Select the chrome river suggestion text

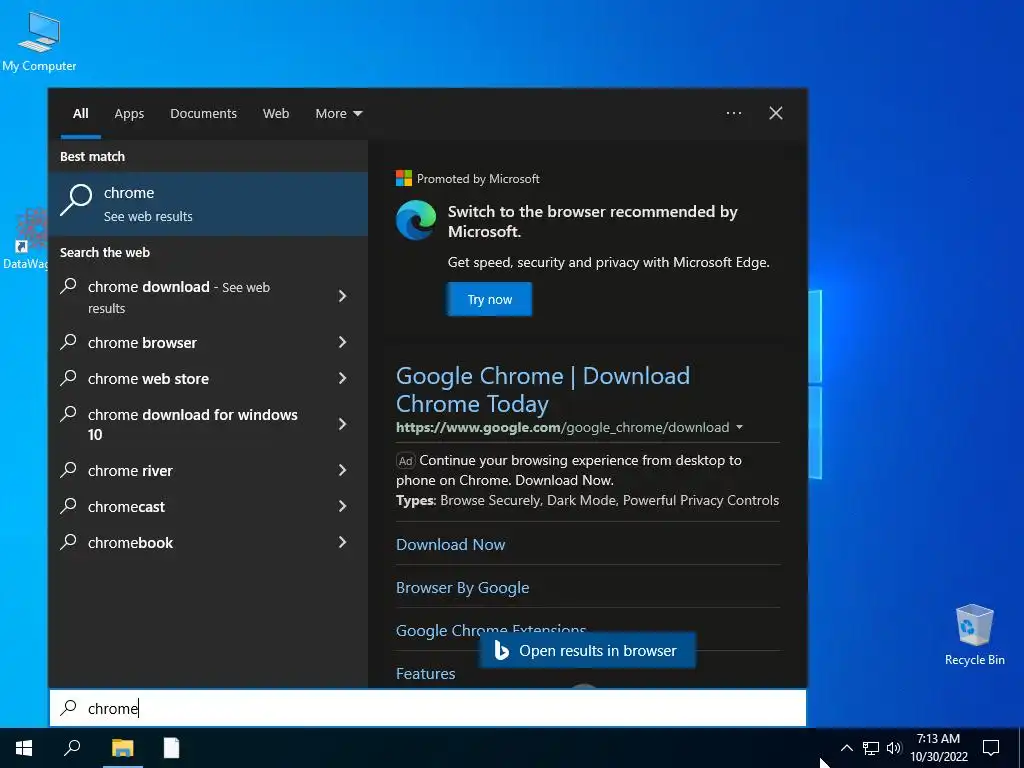(x=131, y=471)
